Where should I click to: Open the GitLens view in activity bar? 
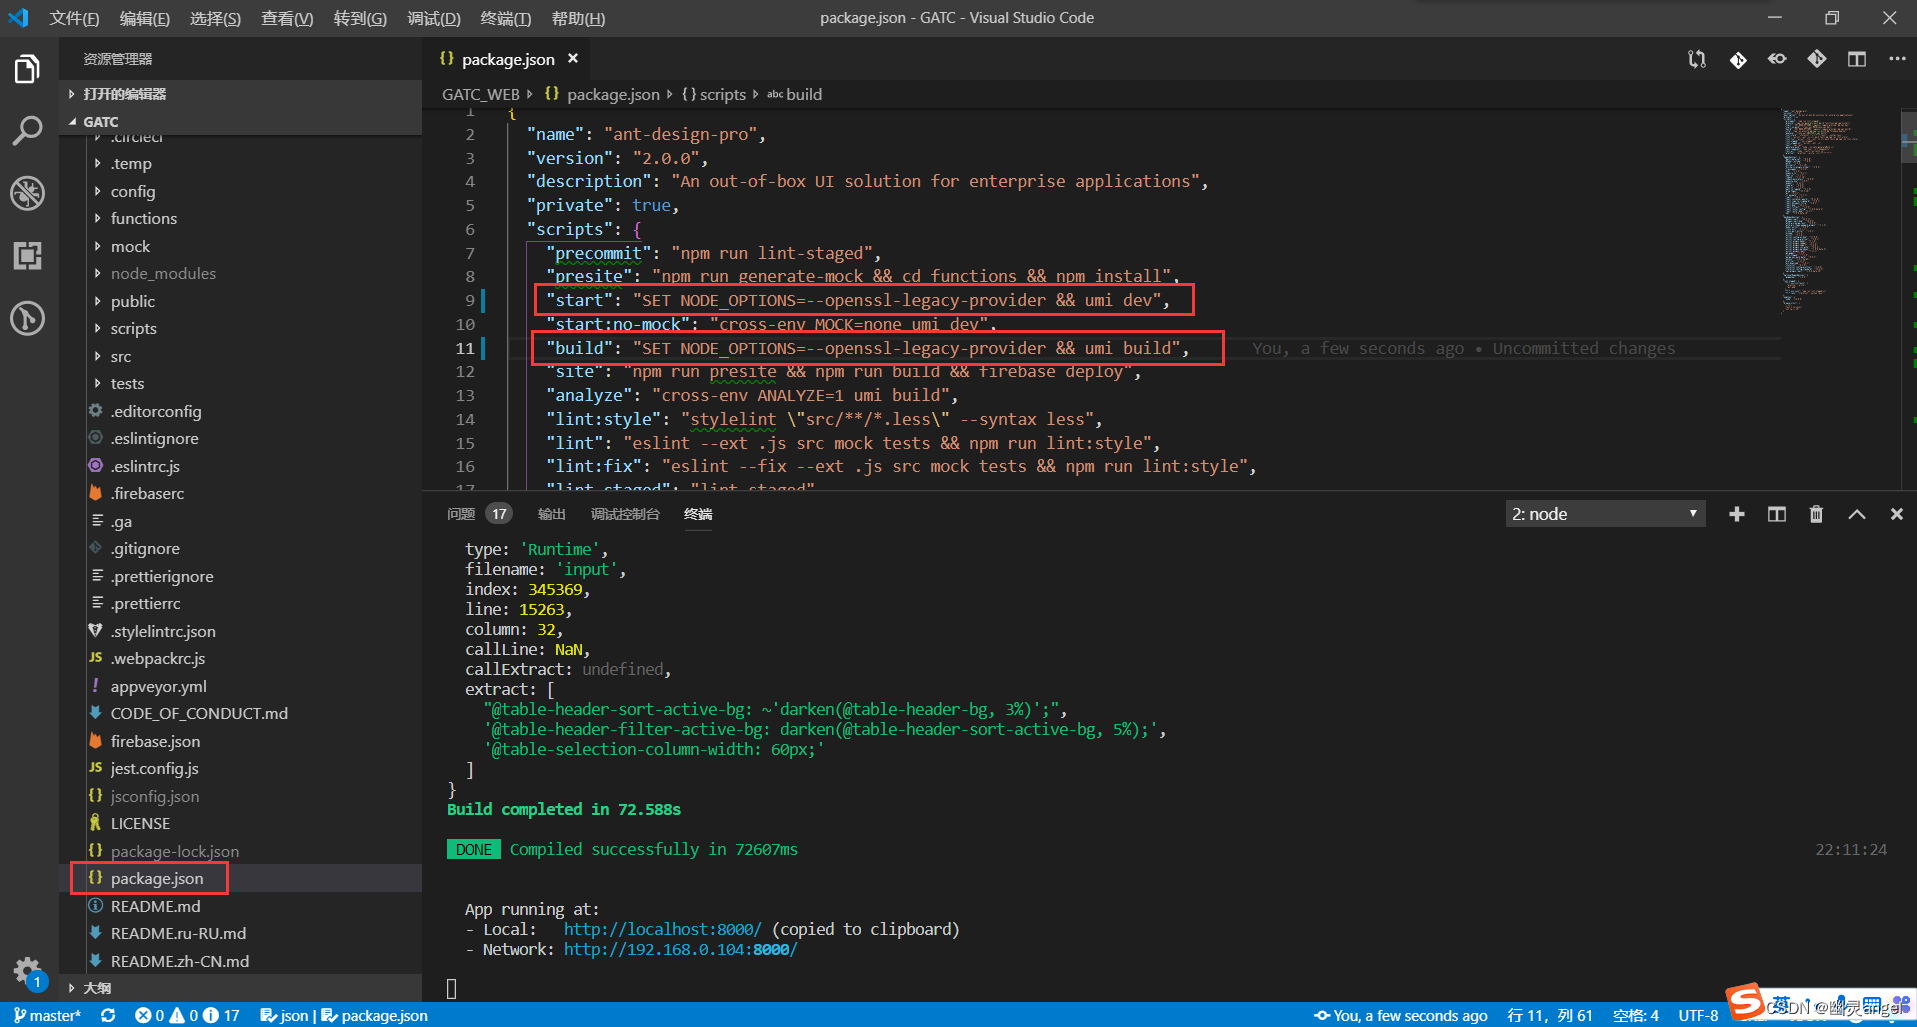click(27, 319)
